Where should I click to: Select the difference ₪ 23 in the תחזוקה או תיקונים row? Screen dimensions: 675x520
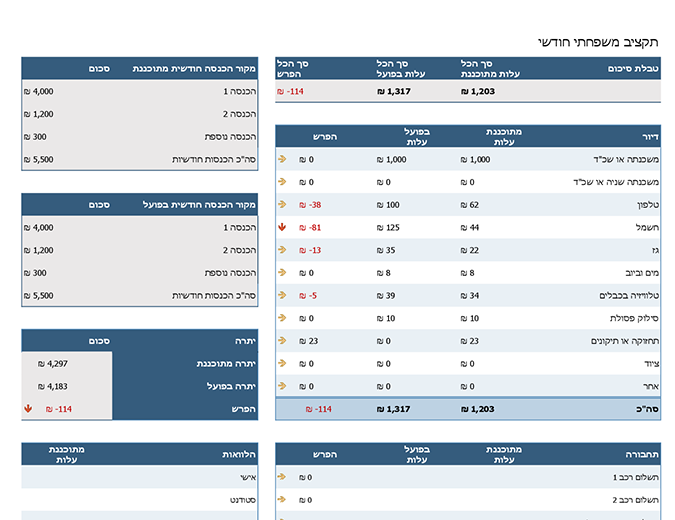pos(309,341)
